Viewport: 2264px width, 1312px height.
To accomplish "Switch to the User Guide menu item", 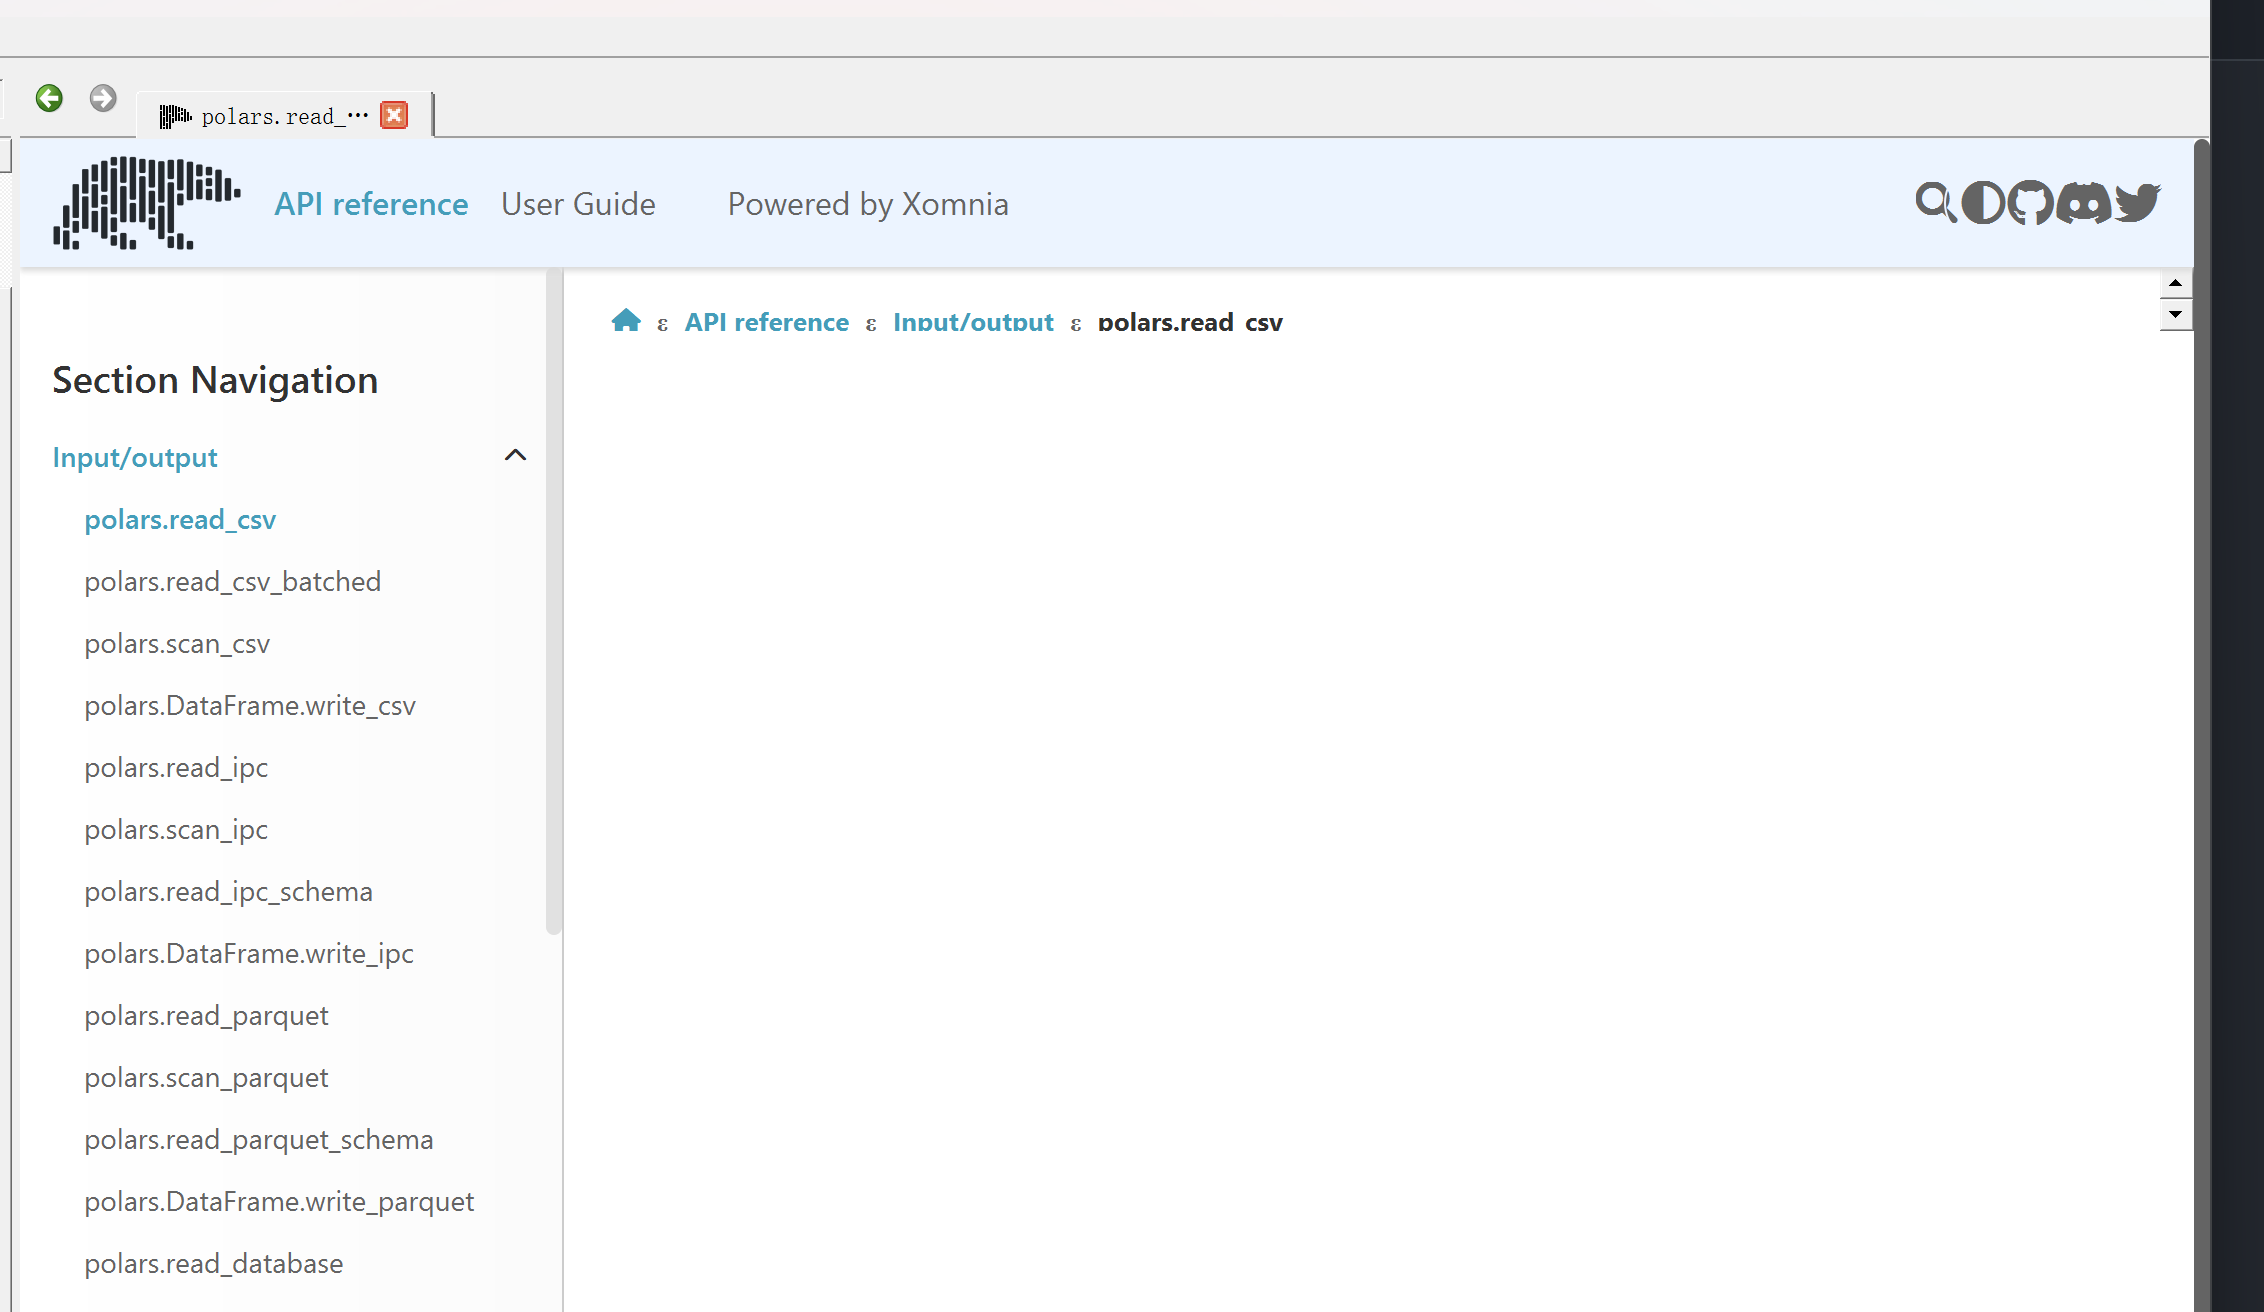I will (x=578, y=203).
